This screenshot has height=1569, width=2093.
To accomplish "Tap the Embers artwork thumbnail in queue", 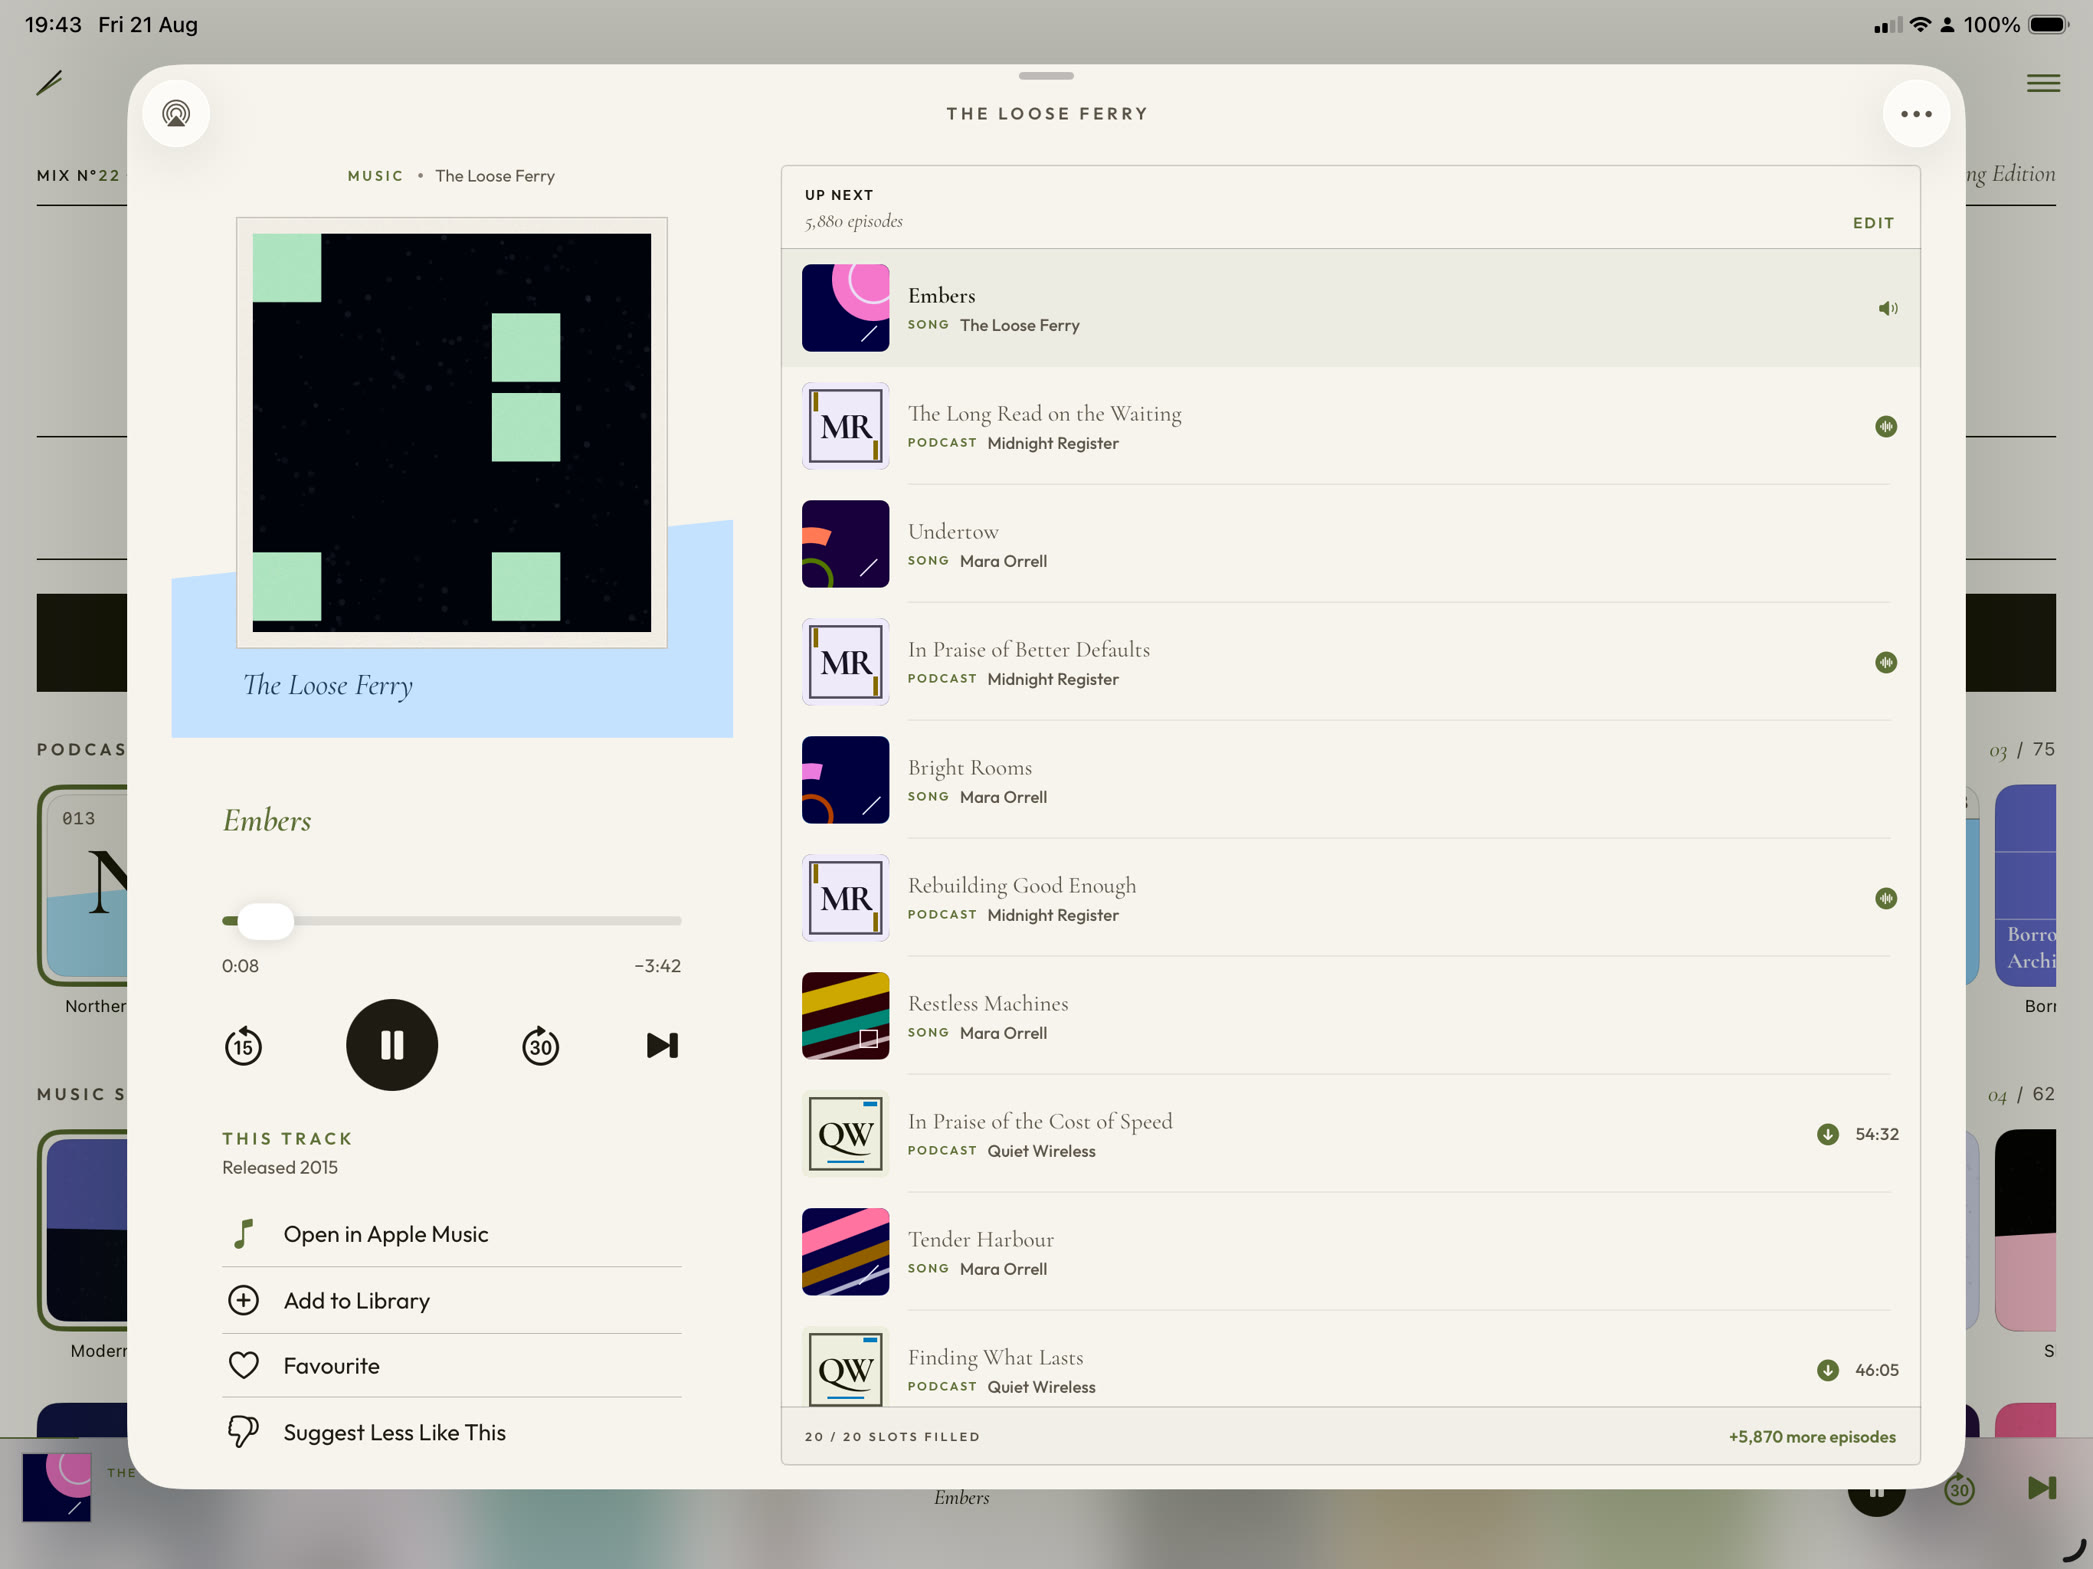I will point(845,308).
